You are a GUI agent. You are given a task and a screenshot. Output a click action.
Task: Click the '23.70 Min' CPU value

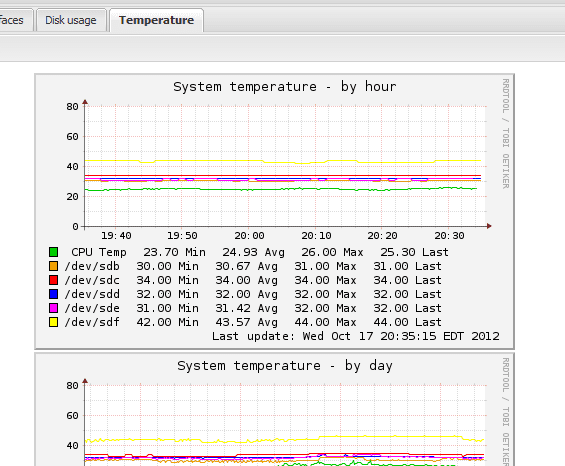point(174,252)
